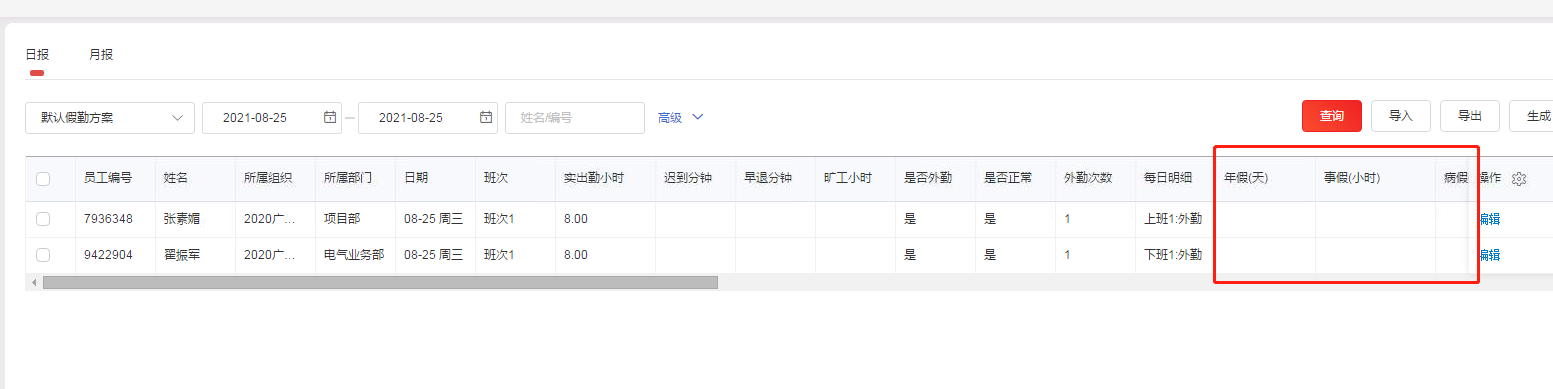Open the column settings gear icon
Viewport: 1553px width, 389px height.
pyautogui.click(x=1519, y=179)
